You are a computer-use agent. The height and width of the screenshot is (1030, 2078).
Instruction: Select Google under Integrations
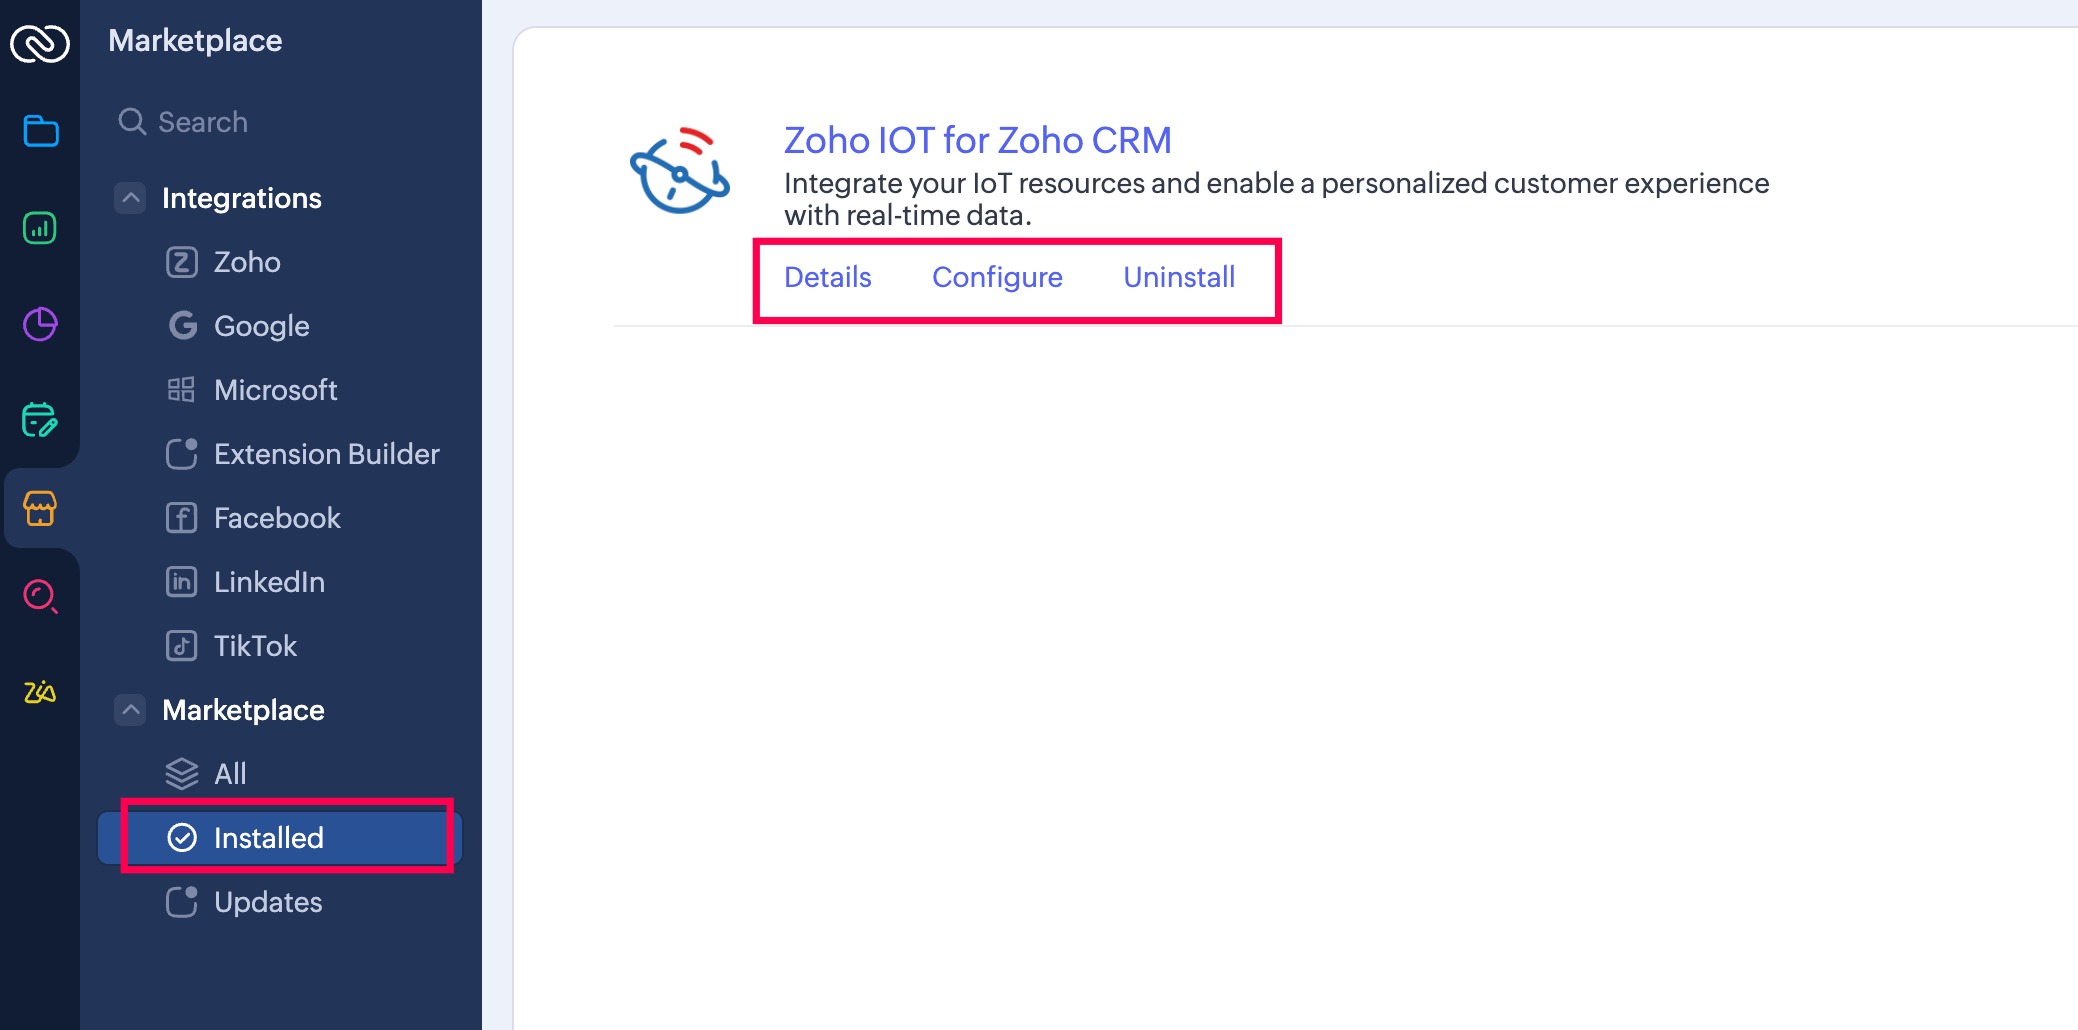[261, 326]
